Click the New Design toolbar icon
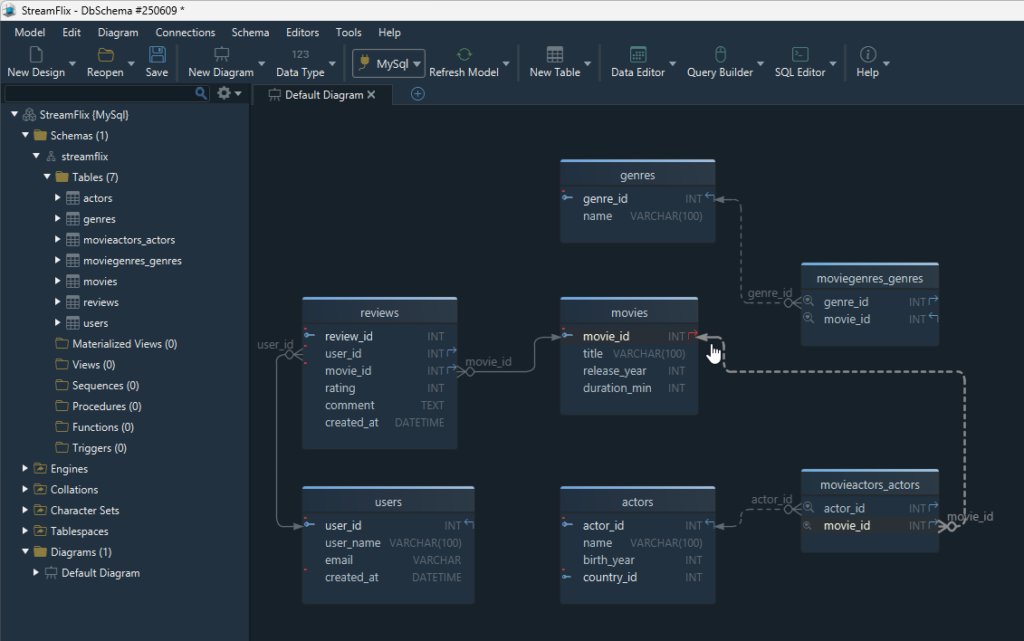The height and width of the screenshot is (641, 1024). point(35,55)
